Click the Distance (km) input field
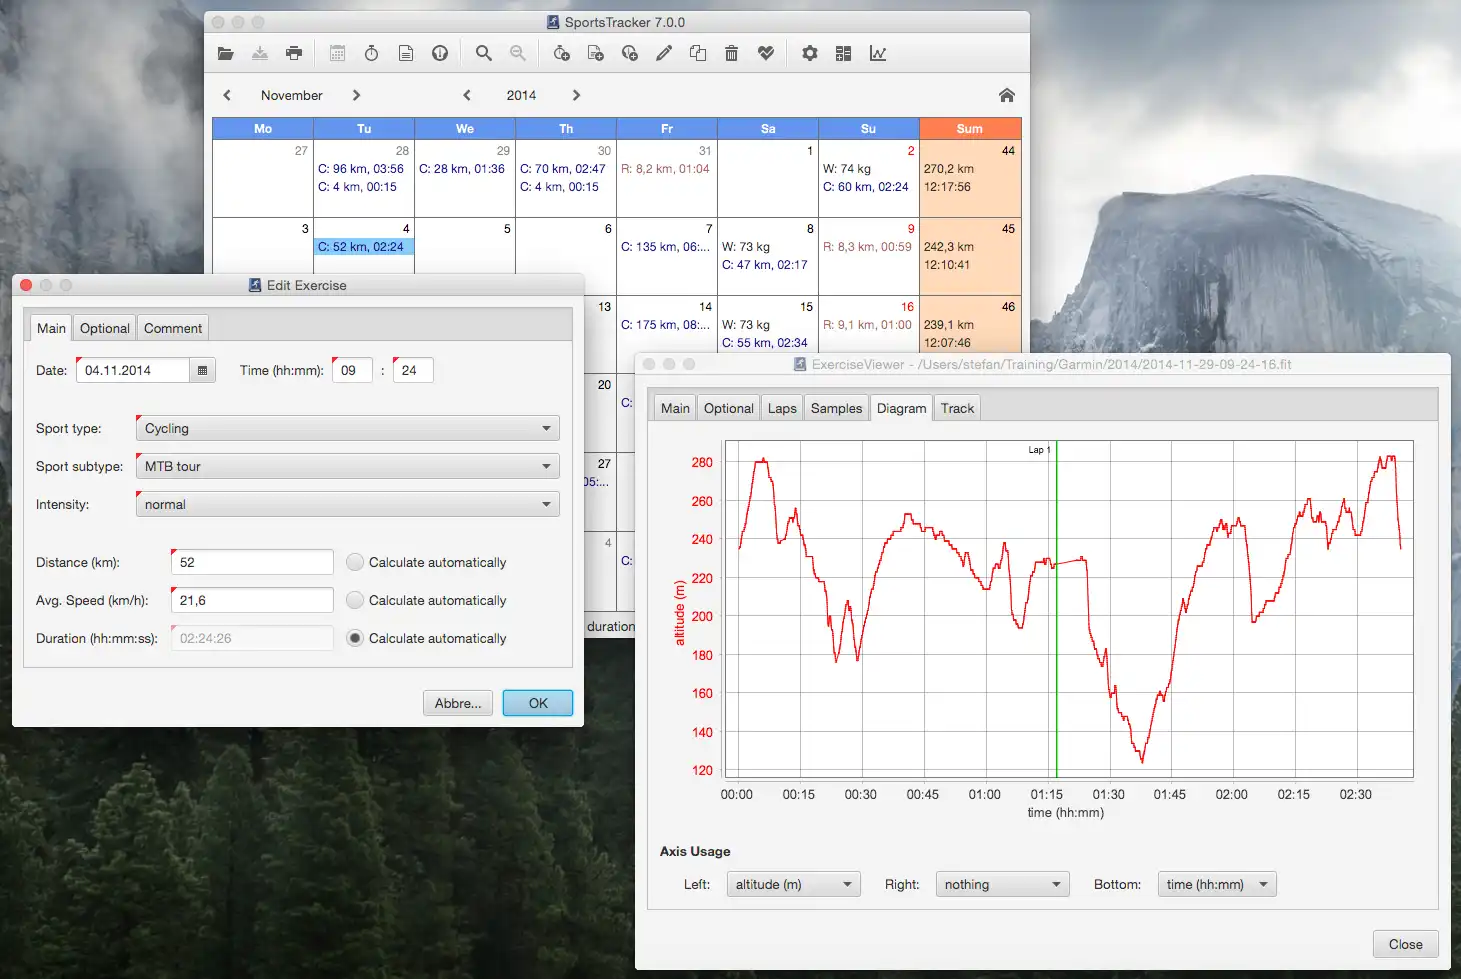This screenshot has width=1461, height=979. [252, 563]
